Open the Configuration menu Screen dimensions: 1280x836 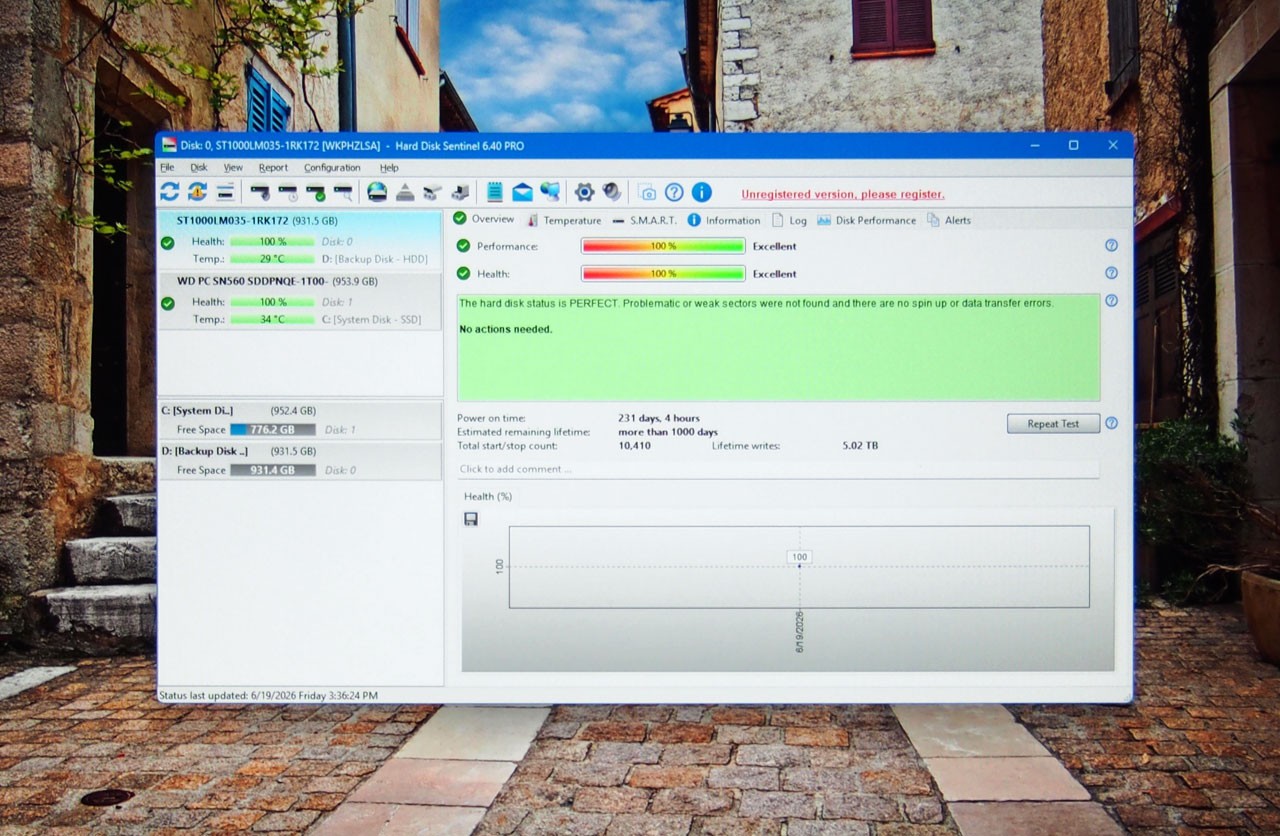332,168
